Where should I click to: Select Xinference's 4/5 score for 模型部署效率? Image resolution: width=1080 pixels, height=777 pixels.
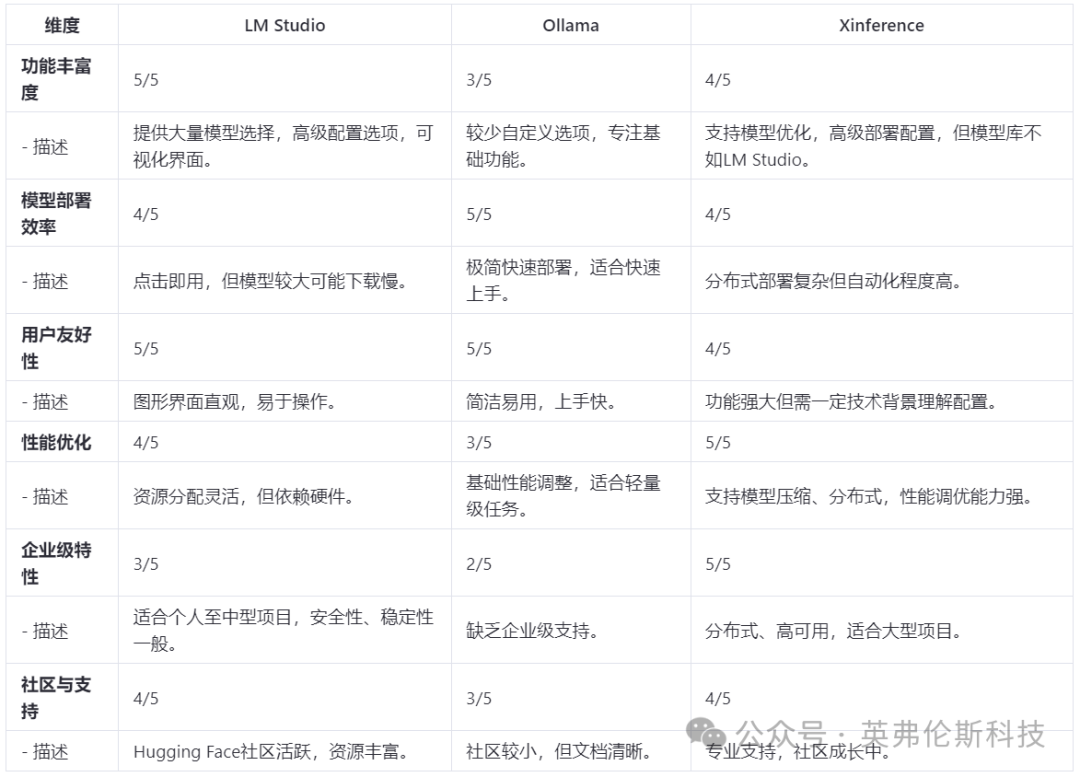tap(718, 214)
